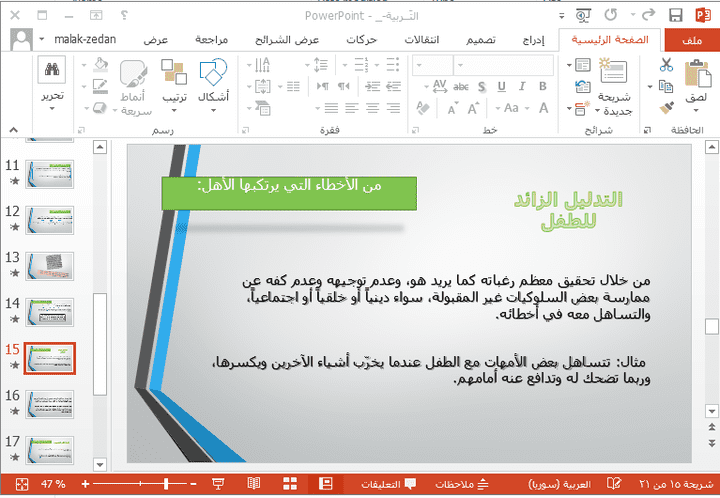Switch to Slide Sorter view icon
This screenshot has height=498, width=720.
[x=290, y=484]
